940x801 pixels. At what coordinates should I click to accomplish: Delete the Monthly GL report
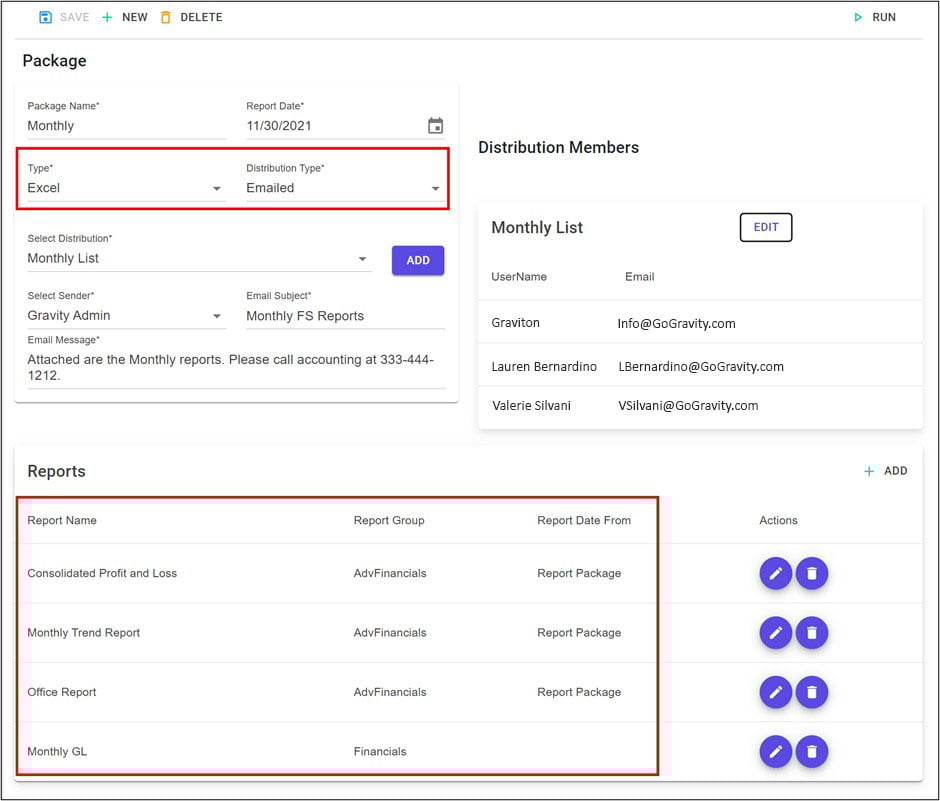pos(812,751)
